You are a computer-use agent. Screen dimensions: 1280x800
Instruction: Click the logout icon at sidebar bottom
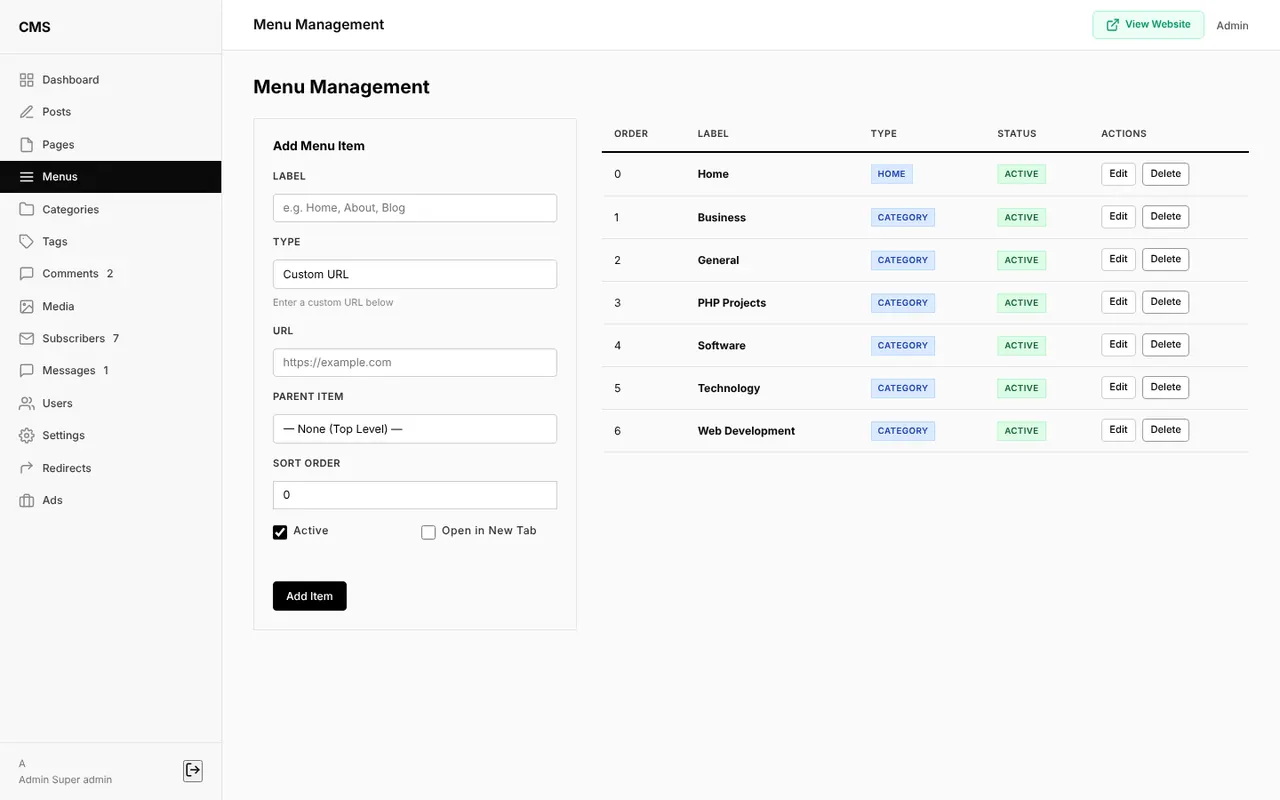point(193,770)
